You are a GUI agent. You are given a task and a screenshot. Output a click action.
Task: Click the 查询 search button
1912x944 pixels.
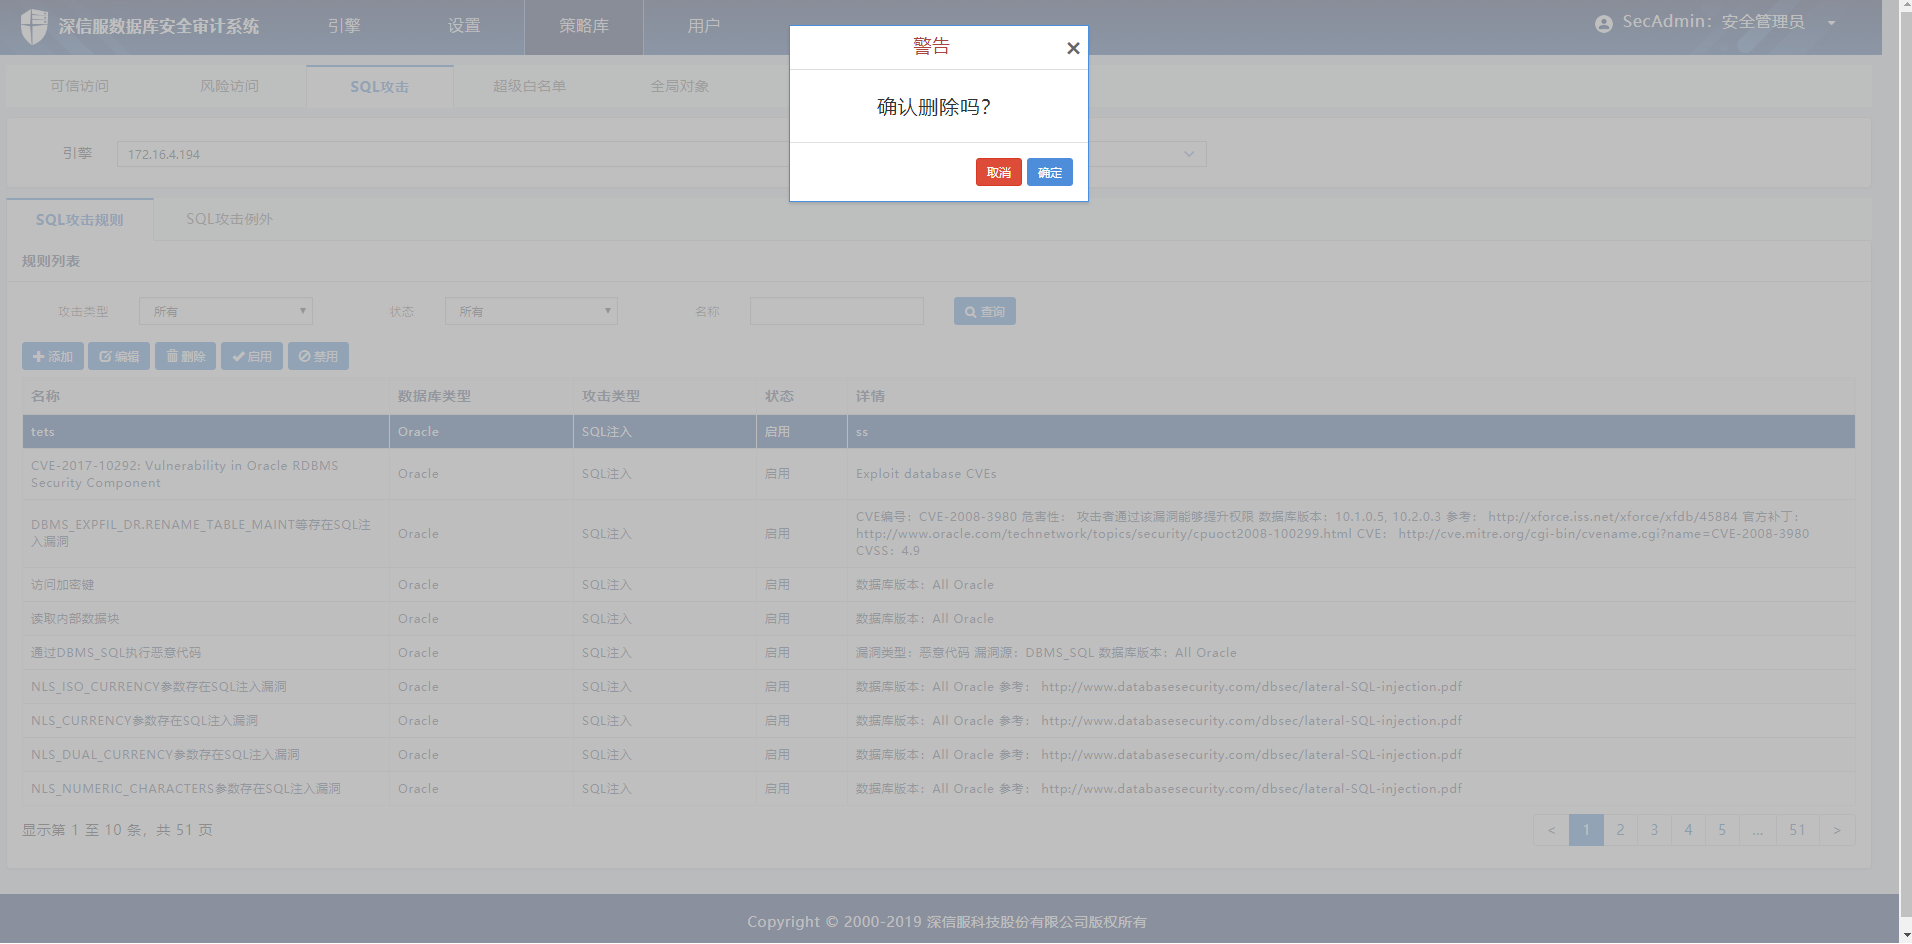984,312
